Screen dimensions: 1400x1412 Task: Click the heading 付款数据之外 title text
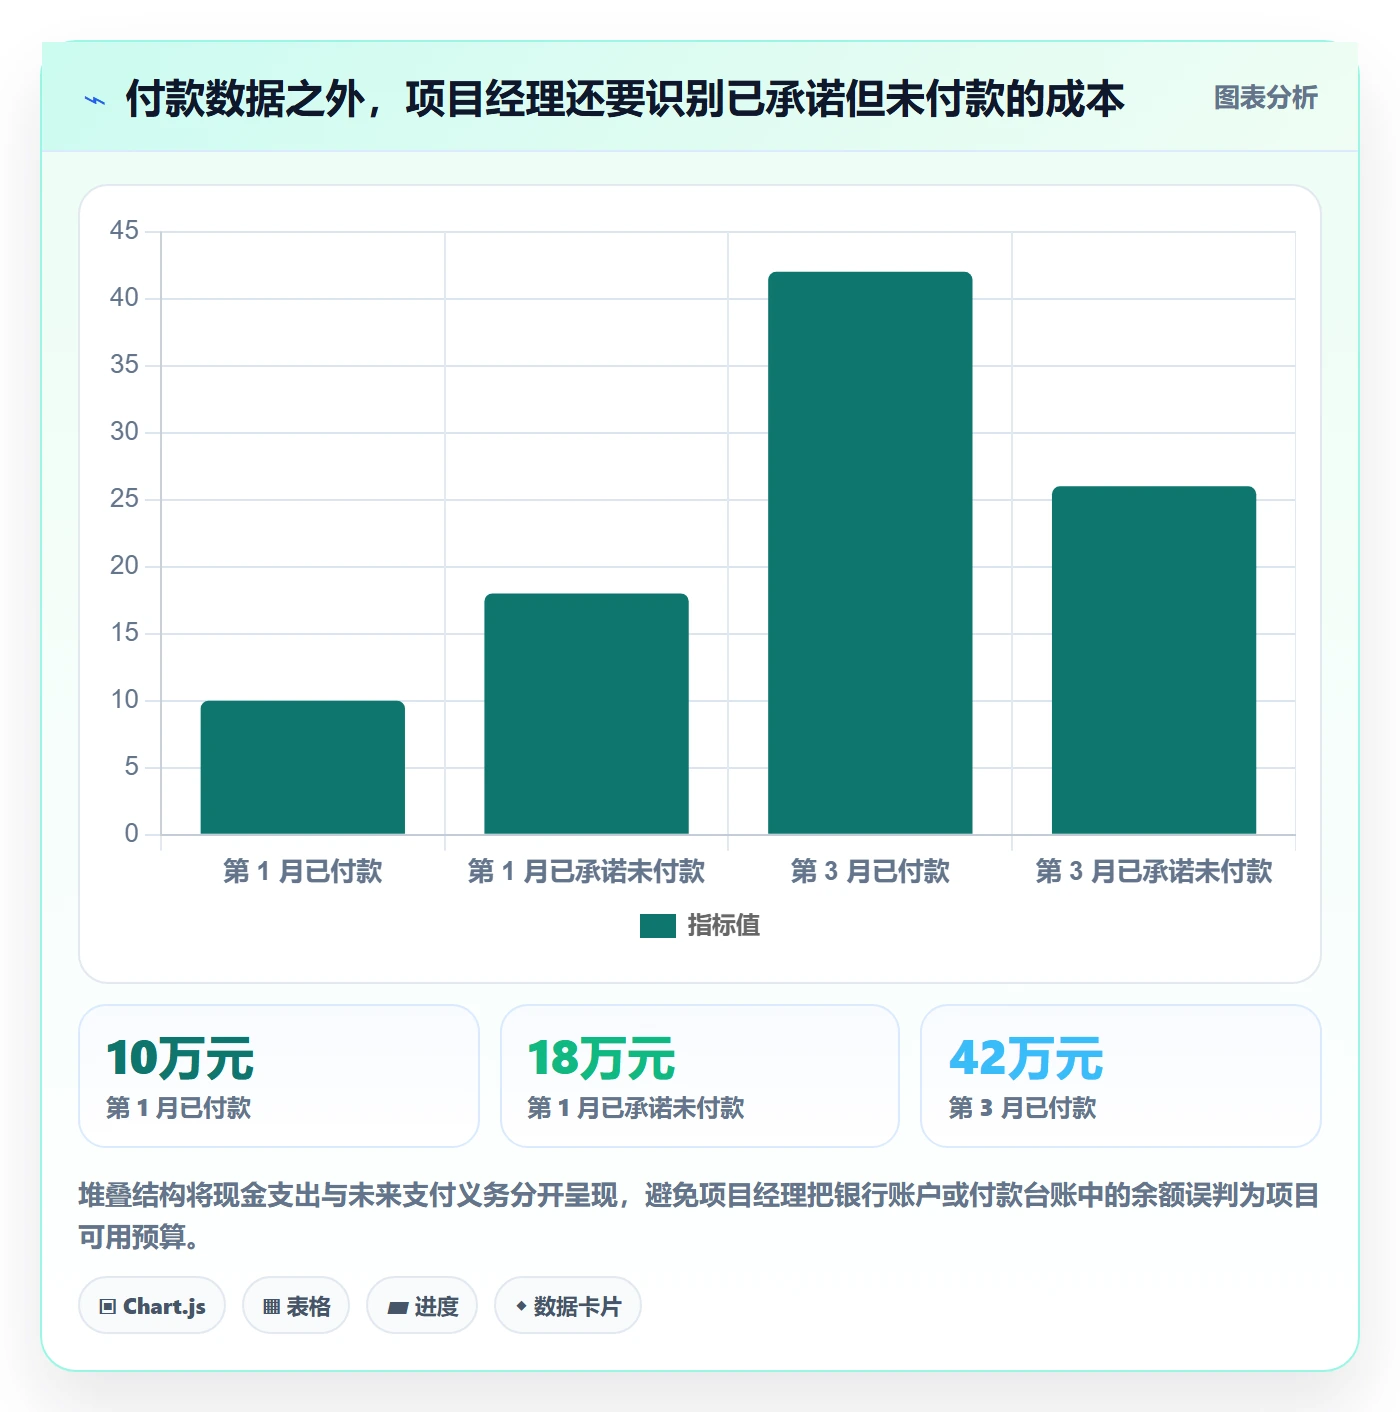[625, 99]
